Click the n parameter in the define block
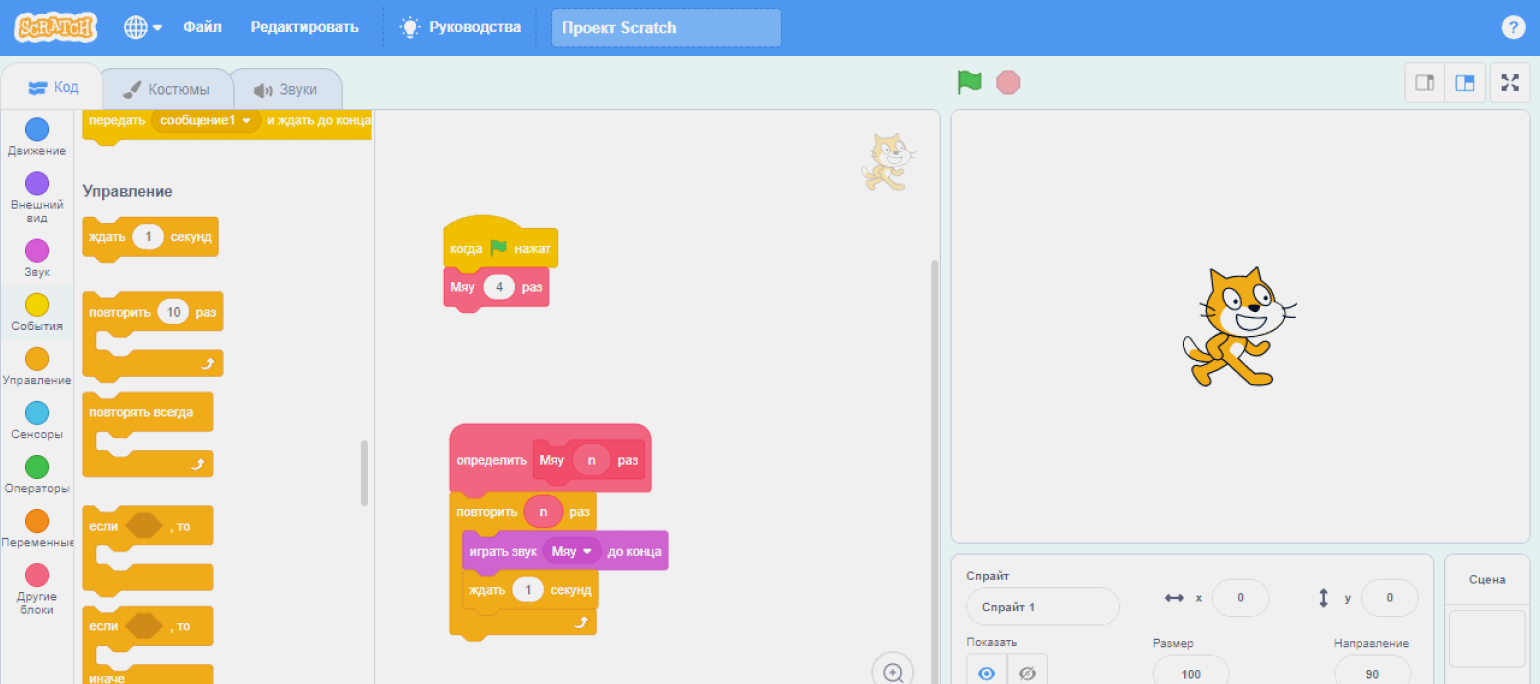1540x684 pixels. 591,460
